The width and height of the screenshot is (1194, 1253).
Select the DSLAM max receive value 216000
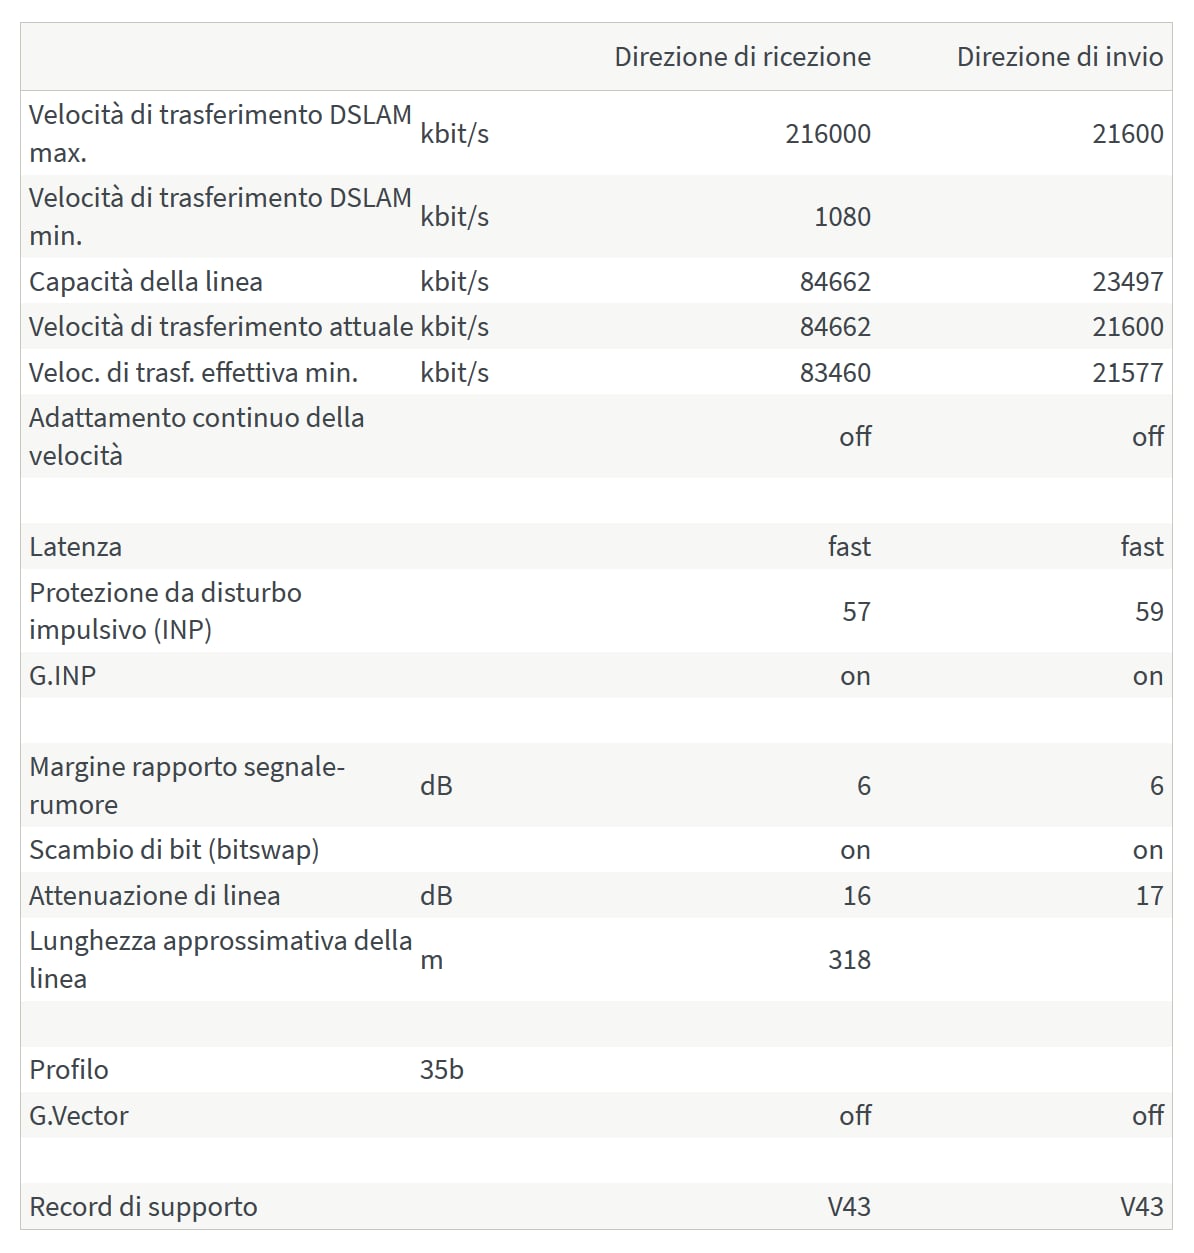pos(827,134)
